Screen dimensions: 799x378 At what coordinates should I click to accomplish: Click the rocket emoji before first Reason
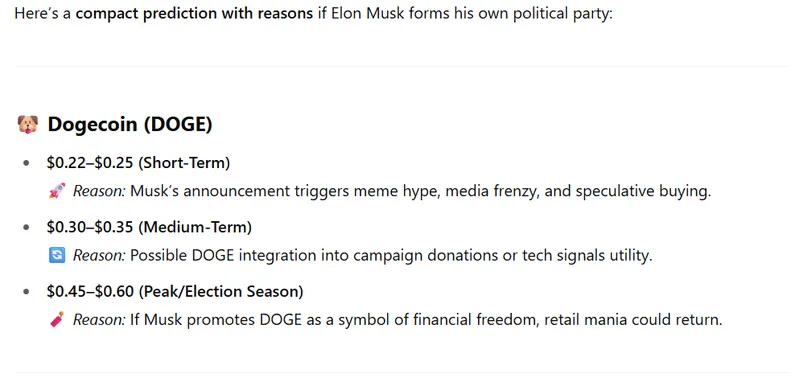click(x=57, y=192)
